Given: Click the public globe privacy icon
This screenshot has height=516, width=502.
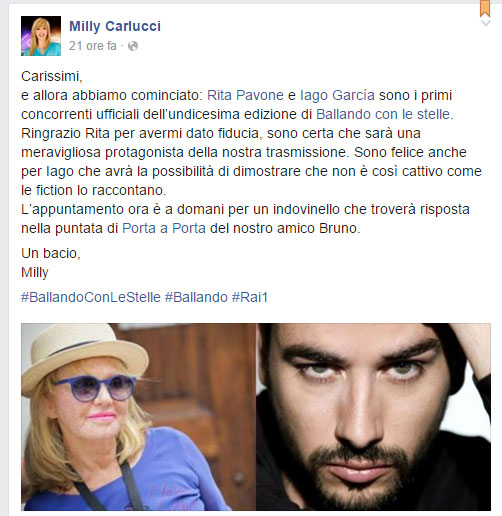Looking at the screenshot, I should (x=133, y=46).
